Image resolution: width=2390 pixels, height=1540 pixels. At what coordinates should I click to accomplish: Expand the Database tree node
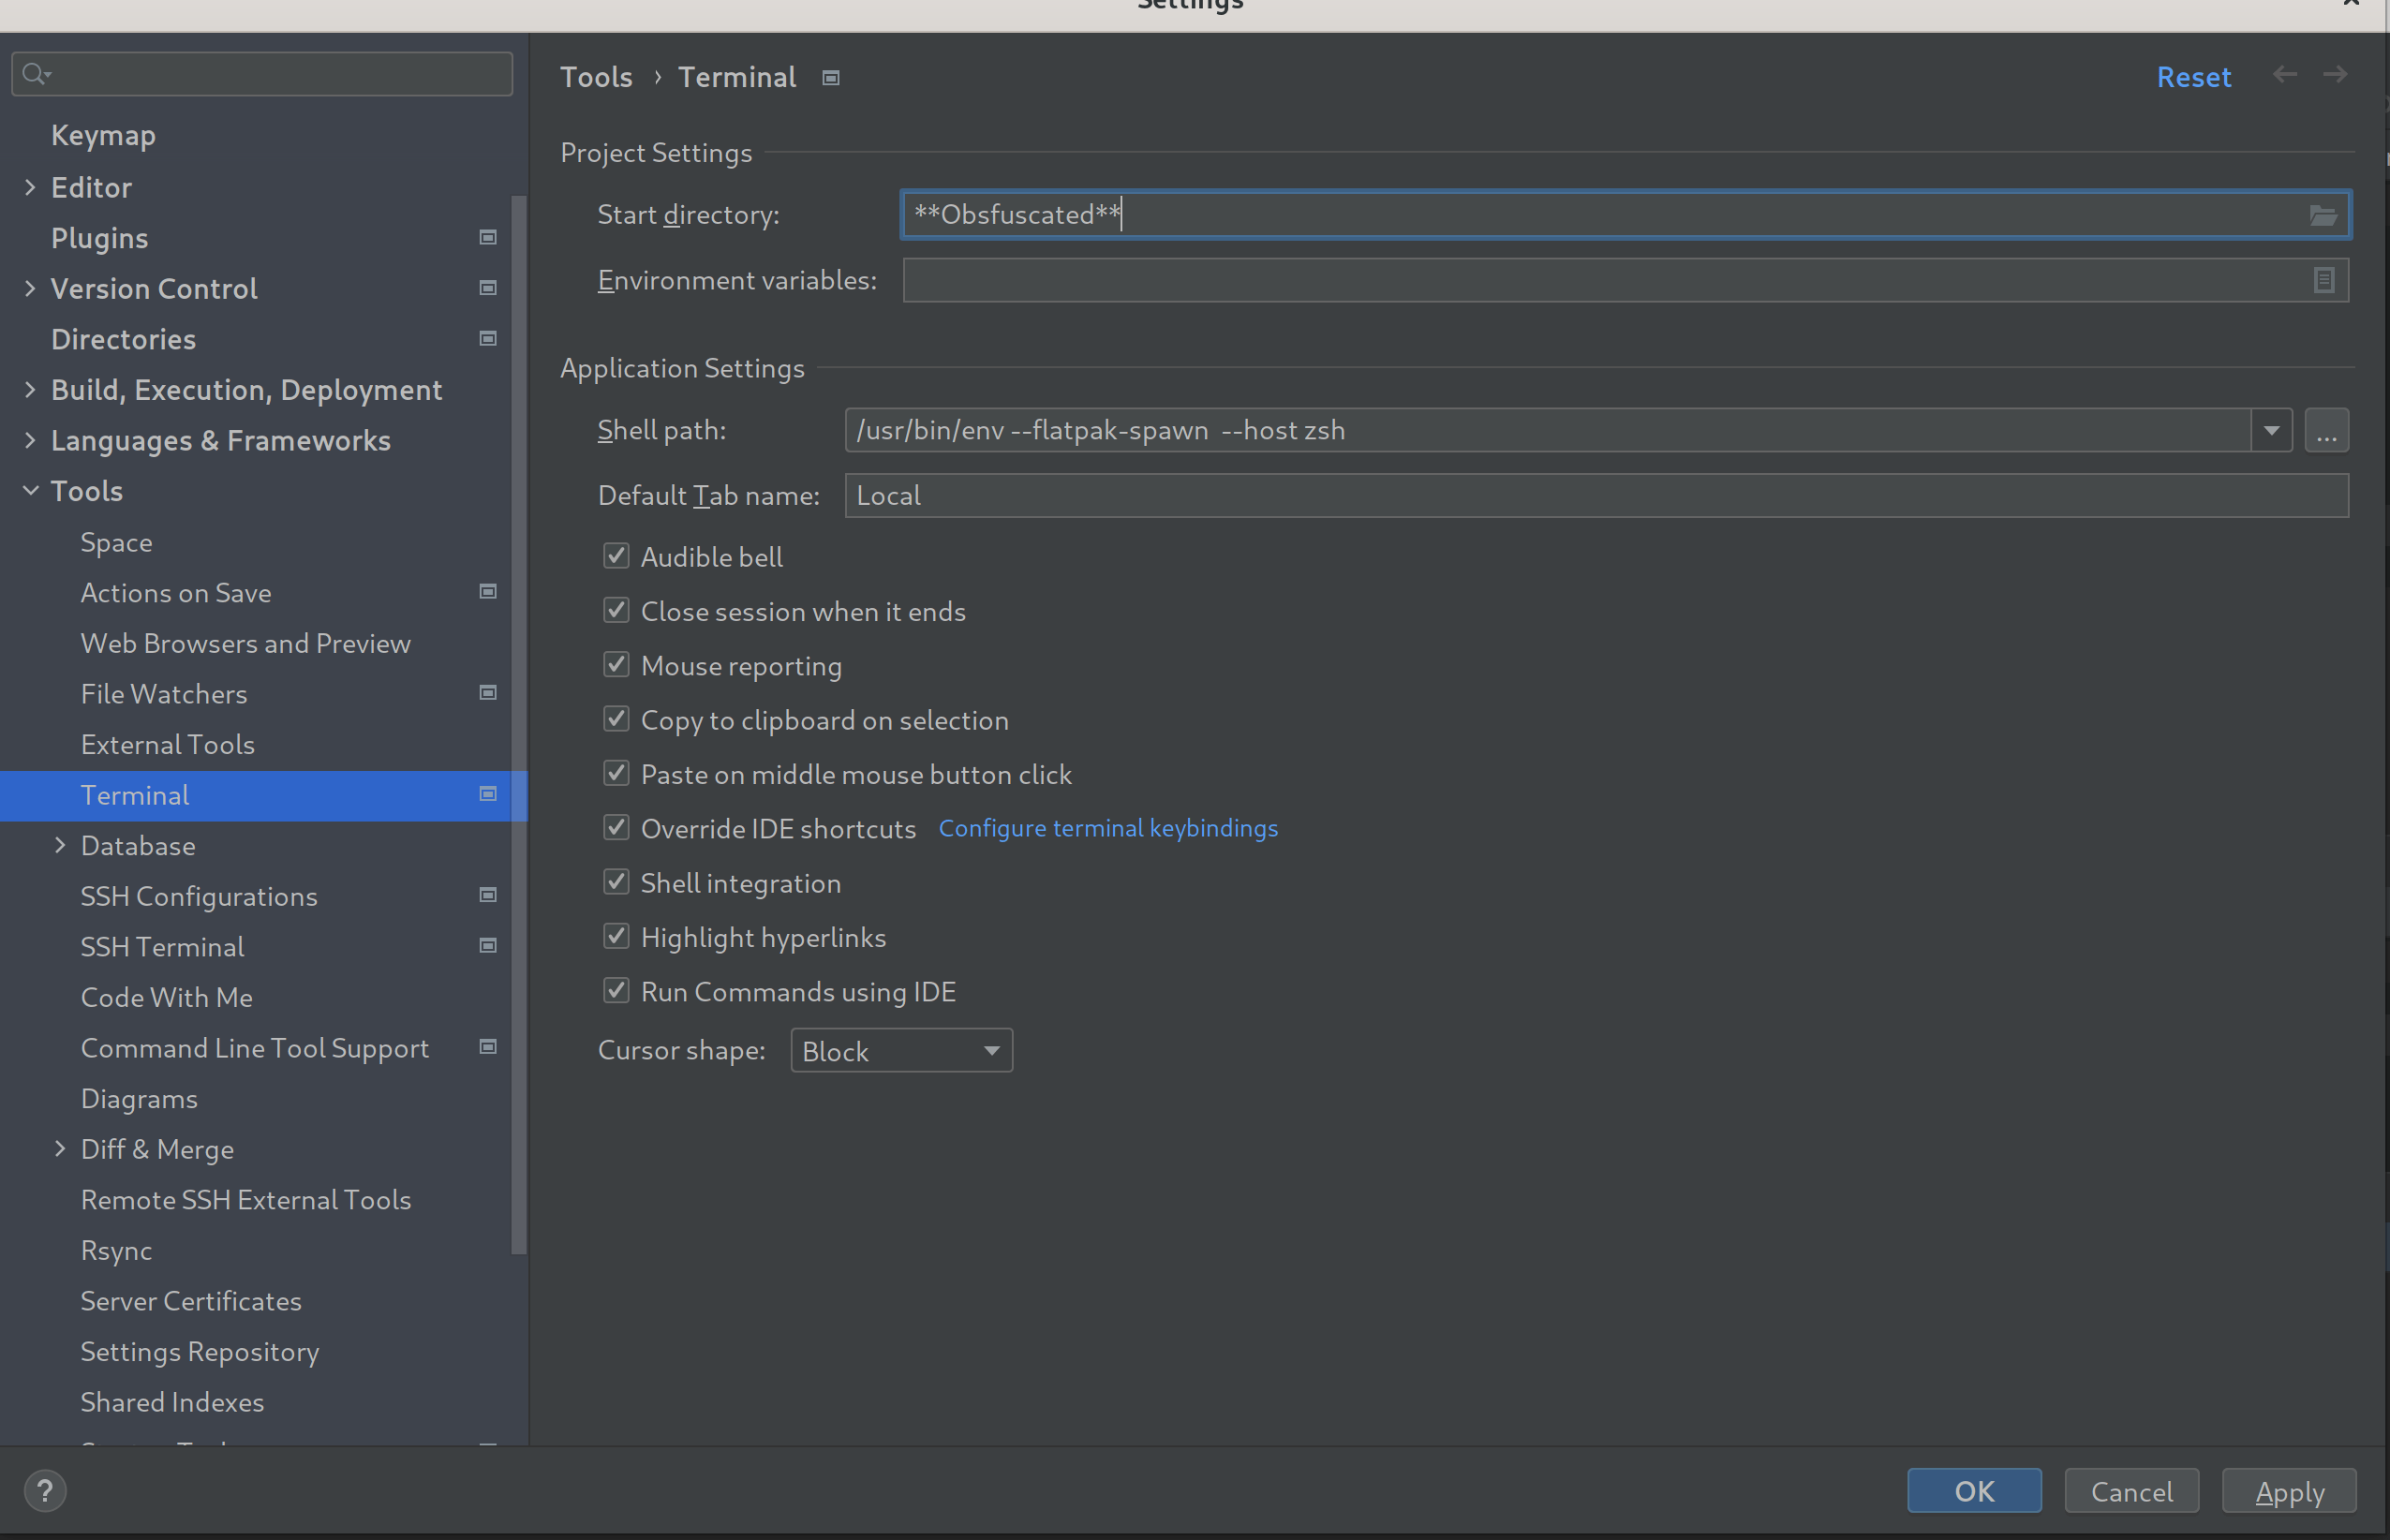point(60,845)
